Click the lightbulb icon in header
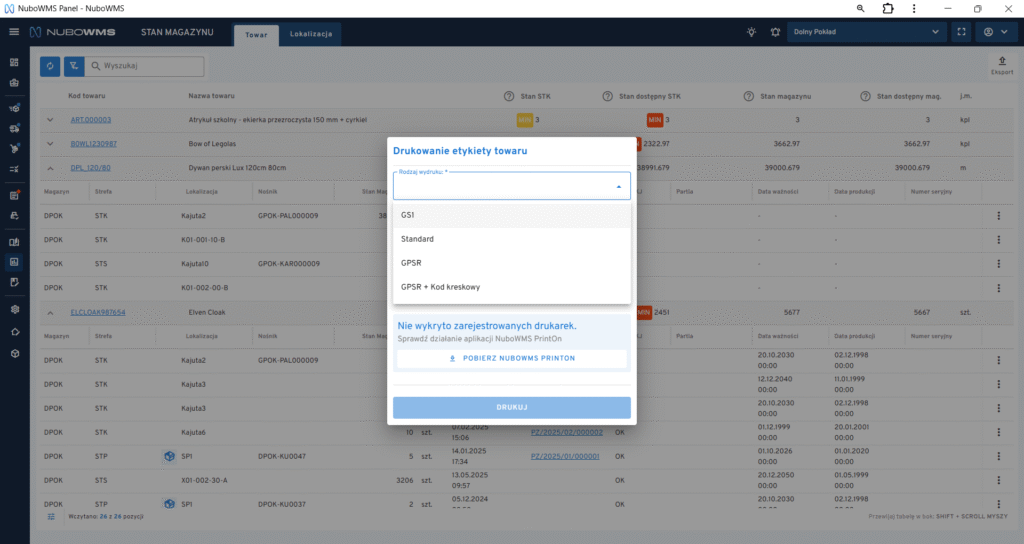The image size is (1024, 544). pos(752,32)
